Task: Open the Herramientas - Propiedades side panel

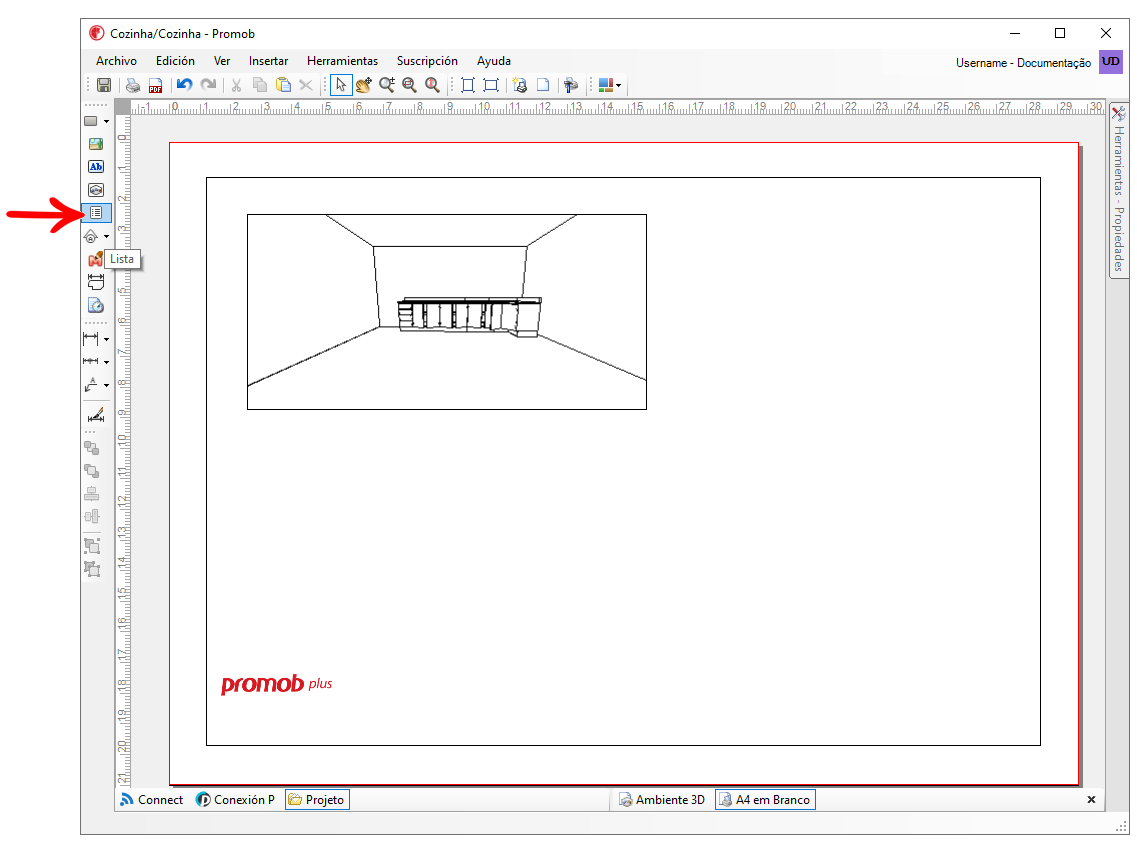Action: [x=1118, y=190]
